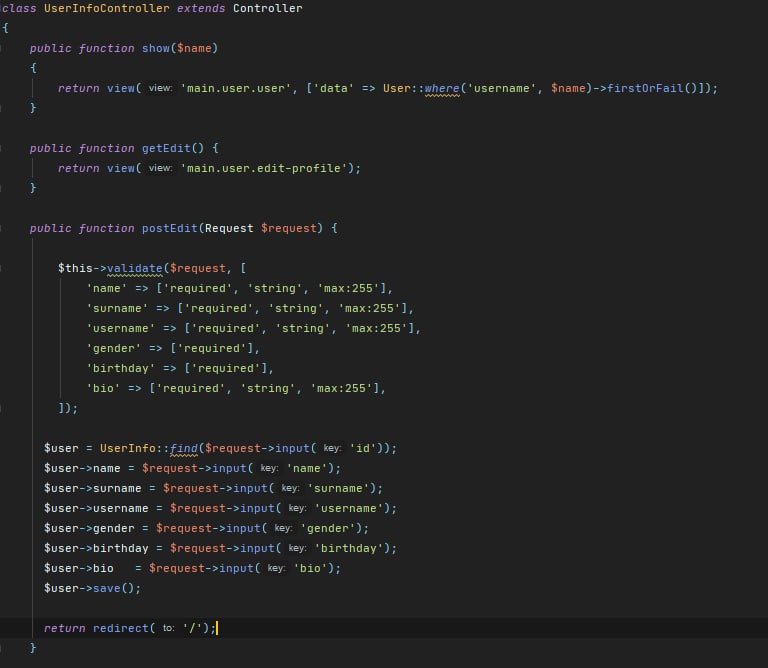Click $user->username assignment target
This screenshot has width=768, height=668.
pos(96,509)
